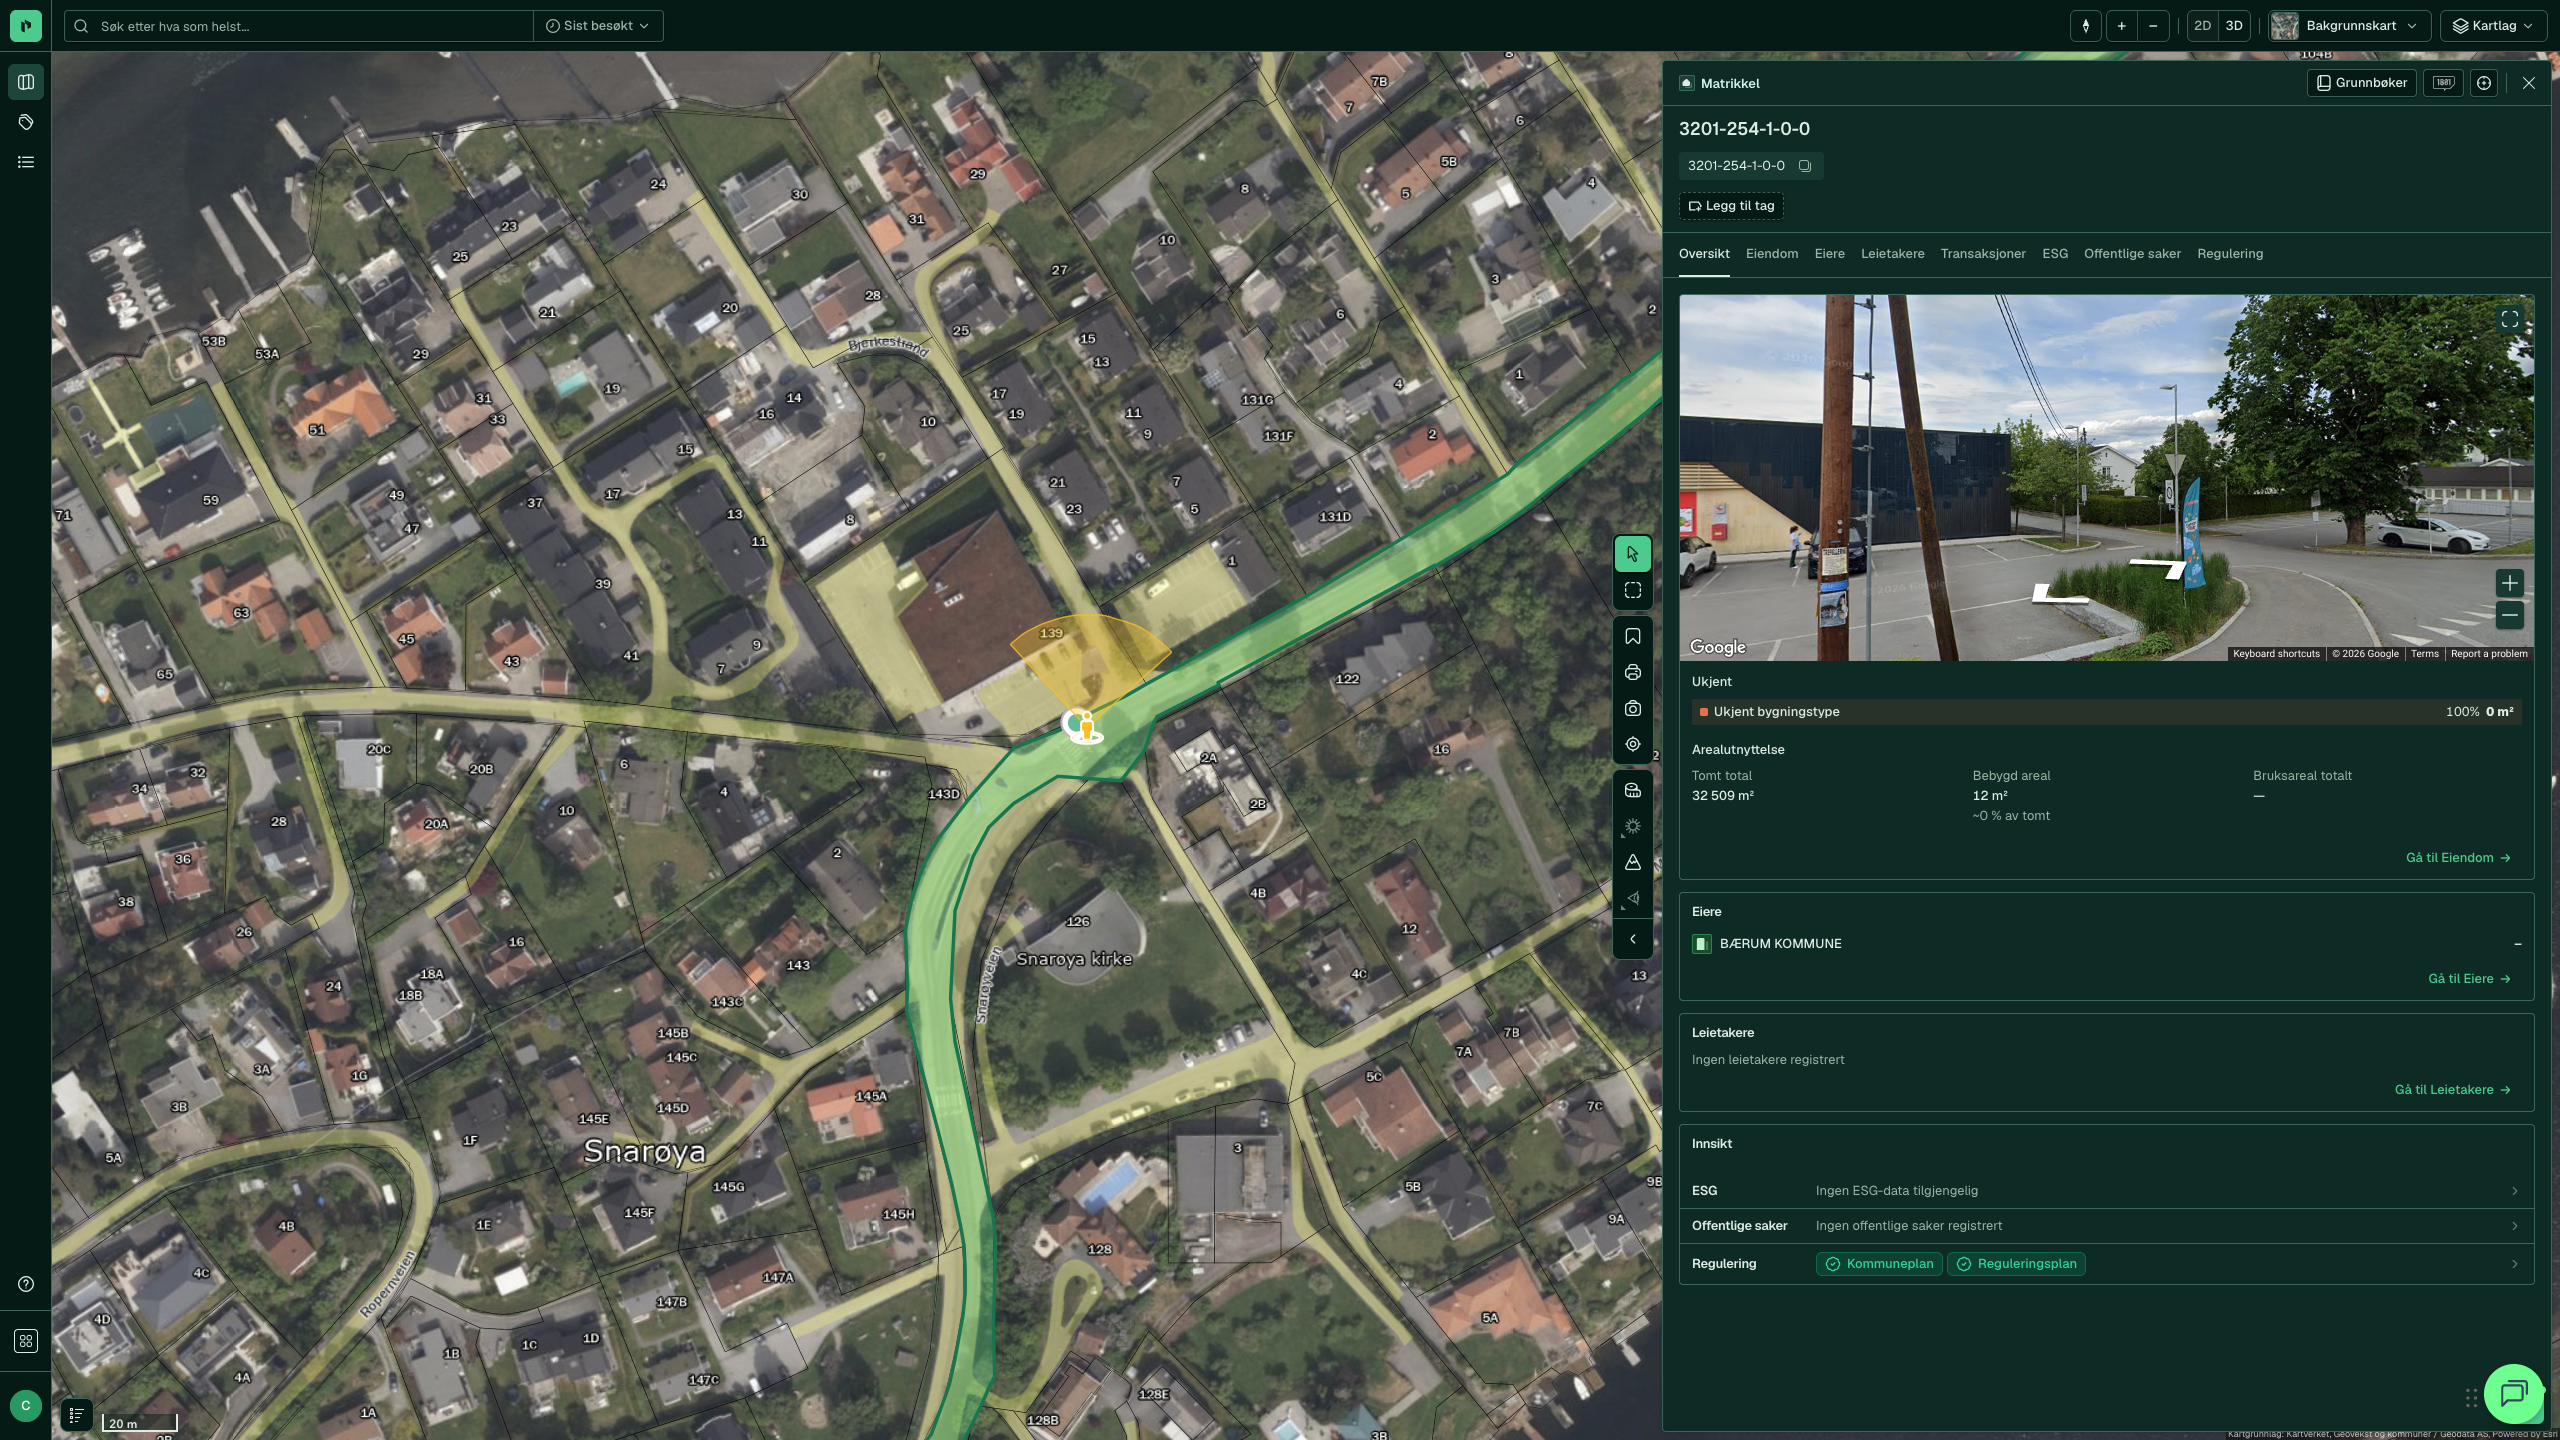Switch map to 2D view
This screenshot has height=1440, width=2560.
pyautogui.click(x=2202, y=26)
